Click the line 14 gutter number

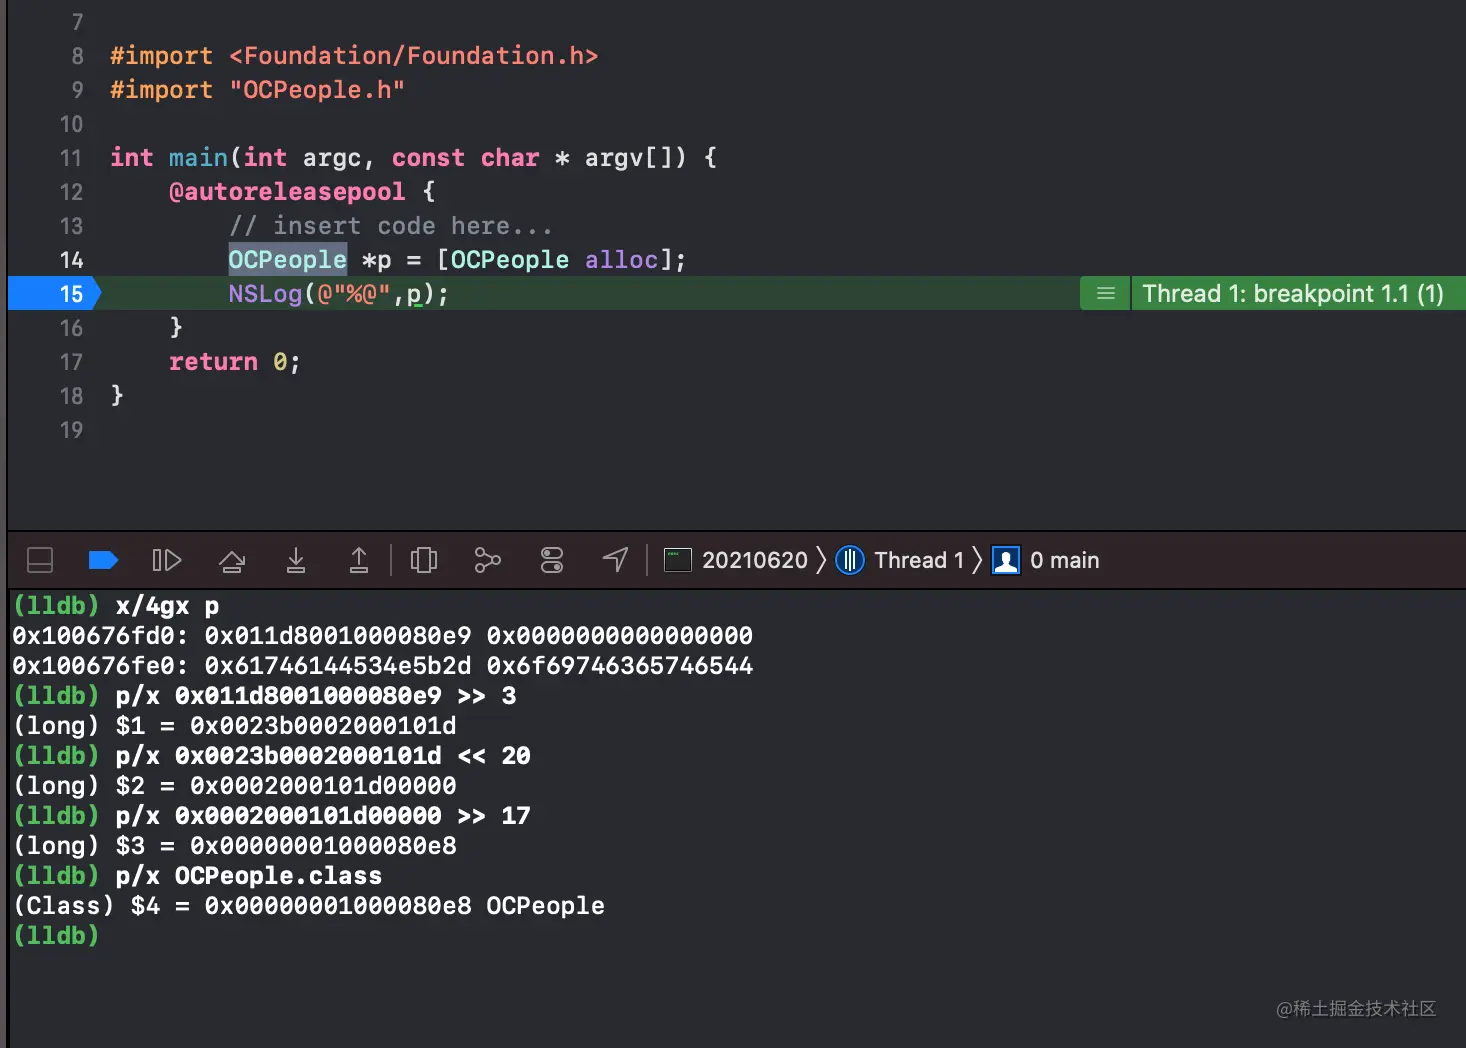[x=71, y=260]
